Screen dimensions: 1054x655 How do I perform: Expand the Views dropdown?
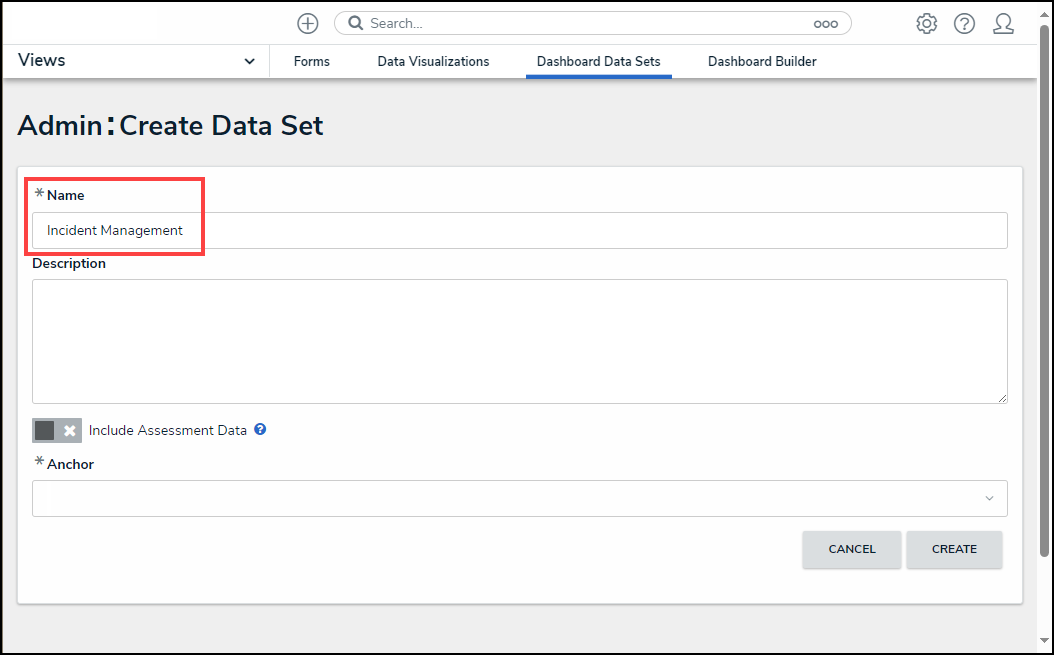[249, 61]
